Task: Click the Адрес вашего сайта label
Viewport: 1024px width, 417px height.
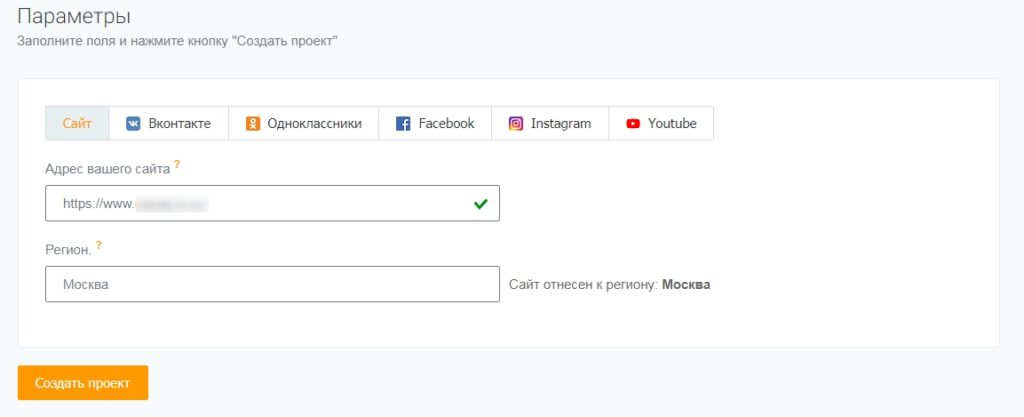Action: click(x=107, y=169)
